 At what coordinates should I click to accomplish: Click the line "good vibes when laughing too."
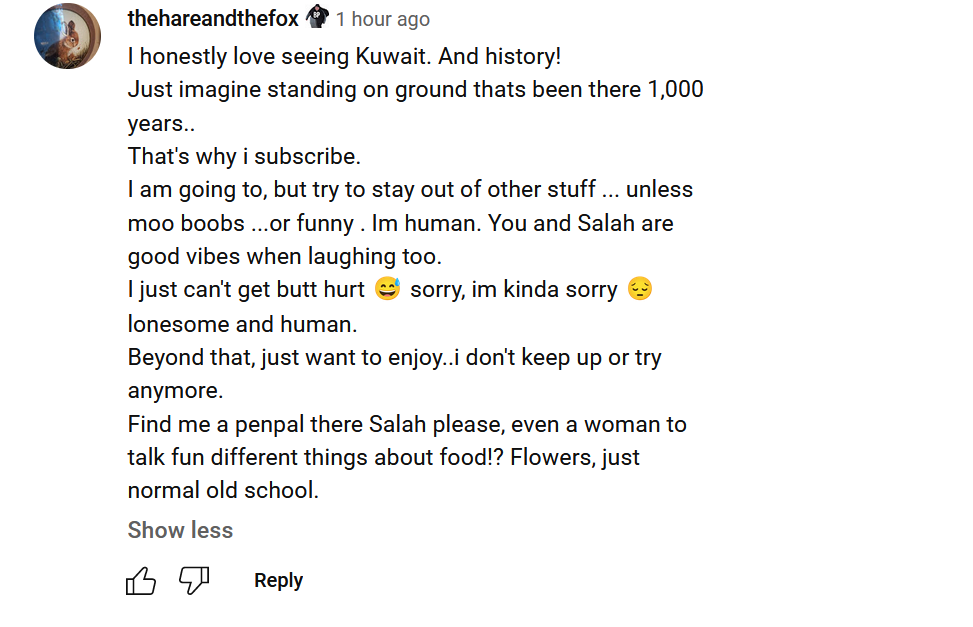coord(285,256)
